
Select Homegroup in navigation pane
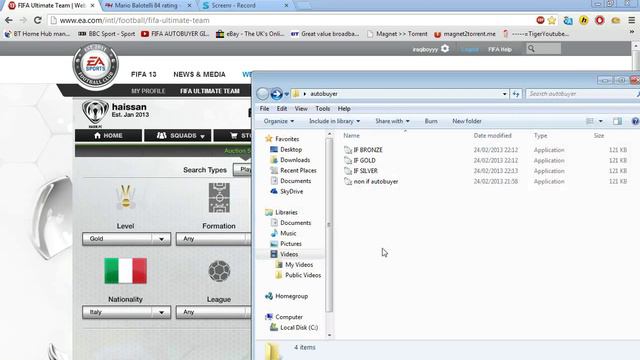pos(287,296)
